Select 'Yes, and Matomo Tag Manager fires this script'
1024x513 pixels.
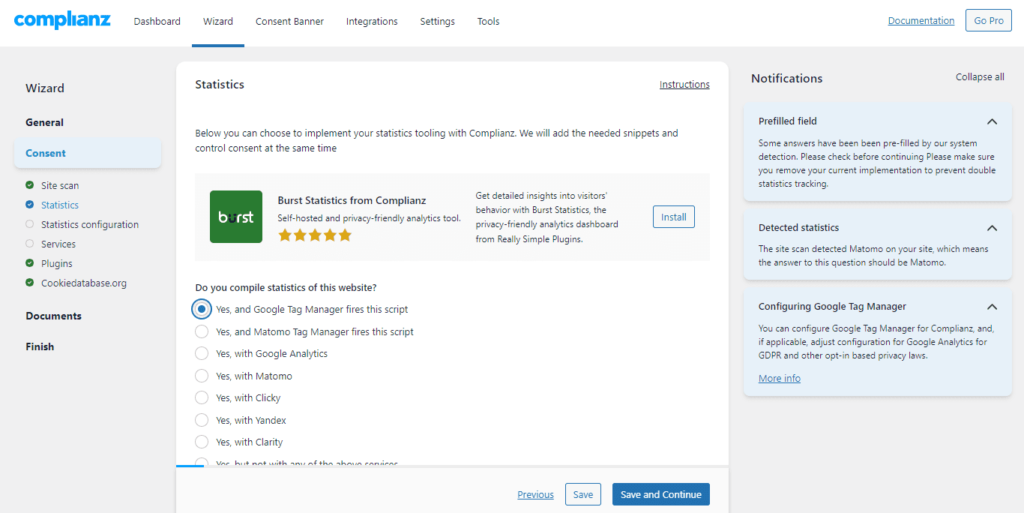[202, 332]
